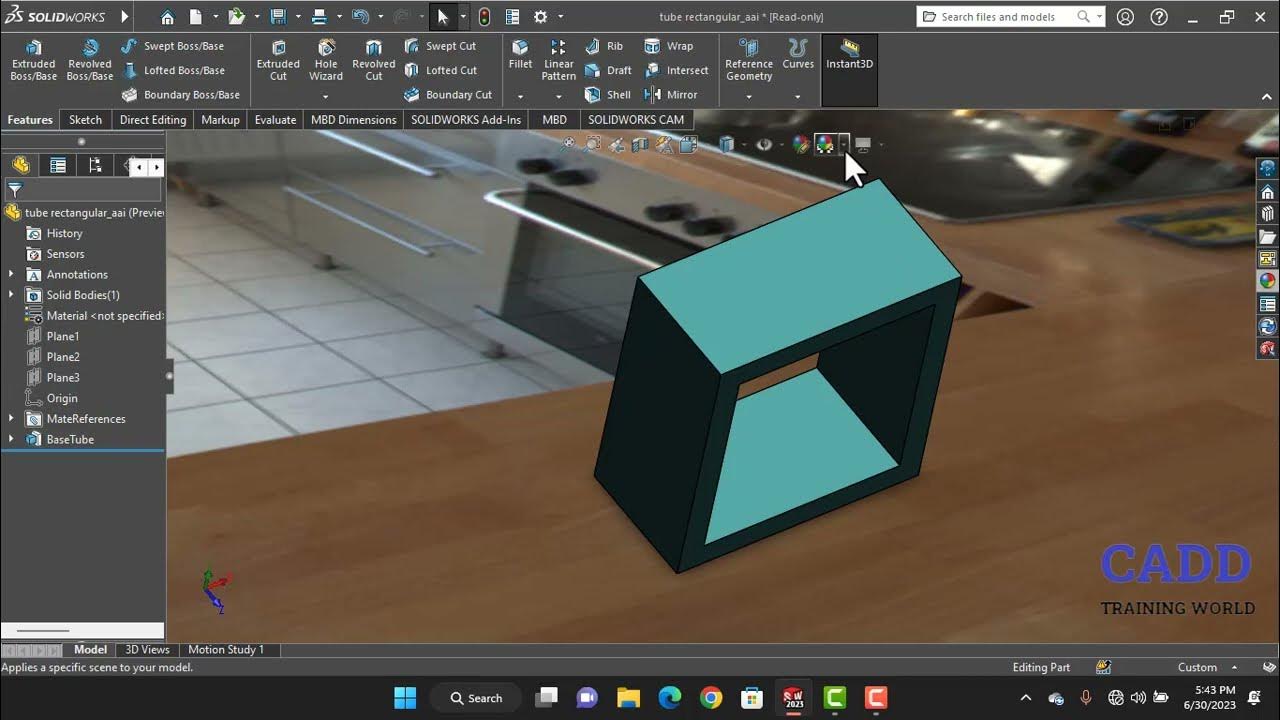Screen dimensions: 1280x720
Task: Toggle Hide/Show Items eye icon
Action: pyautogui.click(x=764, y=144)
